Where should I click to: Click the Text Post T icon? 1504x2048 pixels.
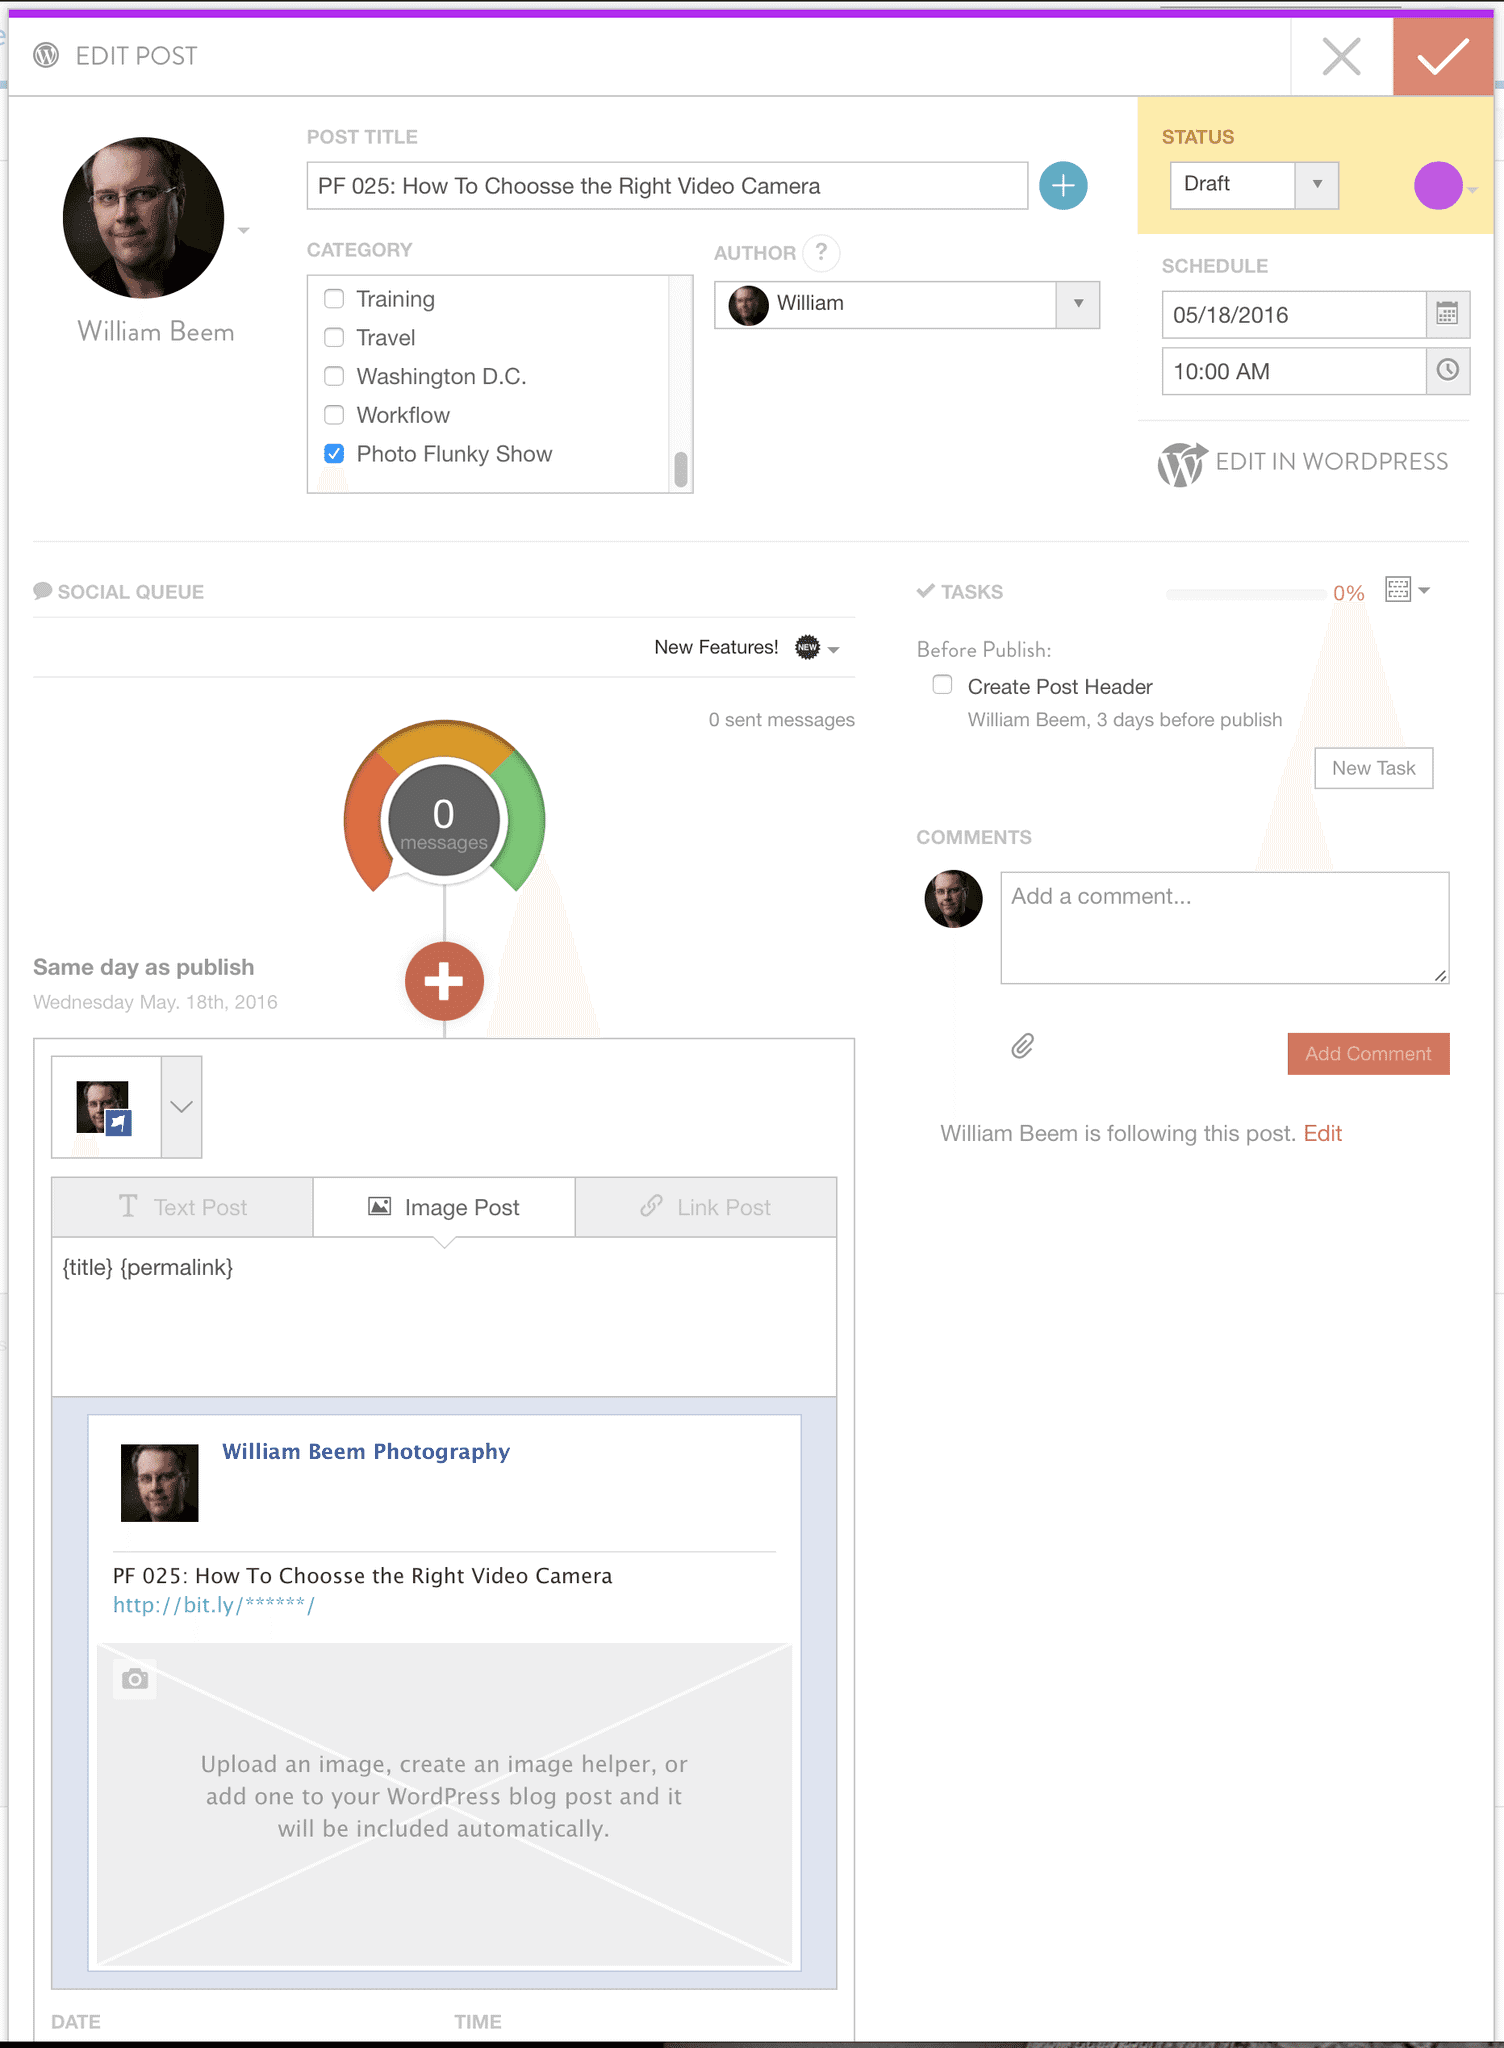click(128, 1206)
